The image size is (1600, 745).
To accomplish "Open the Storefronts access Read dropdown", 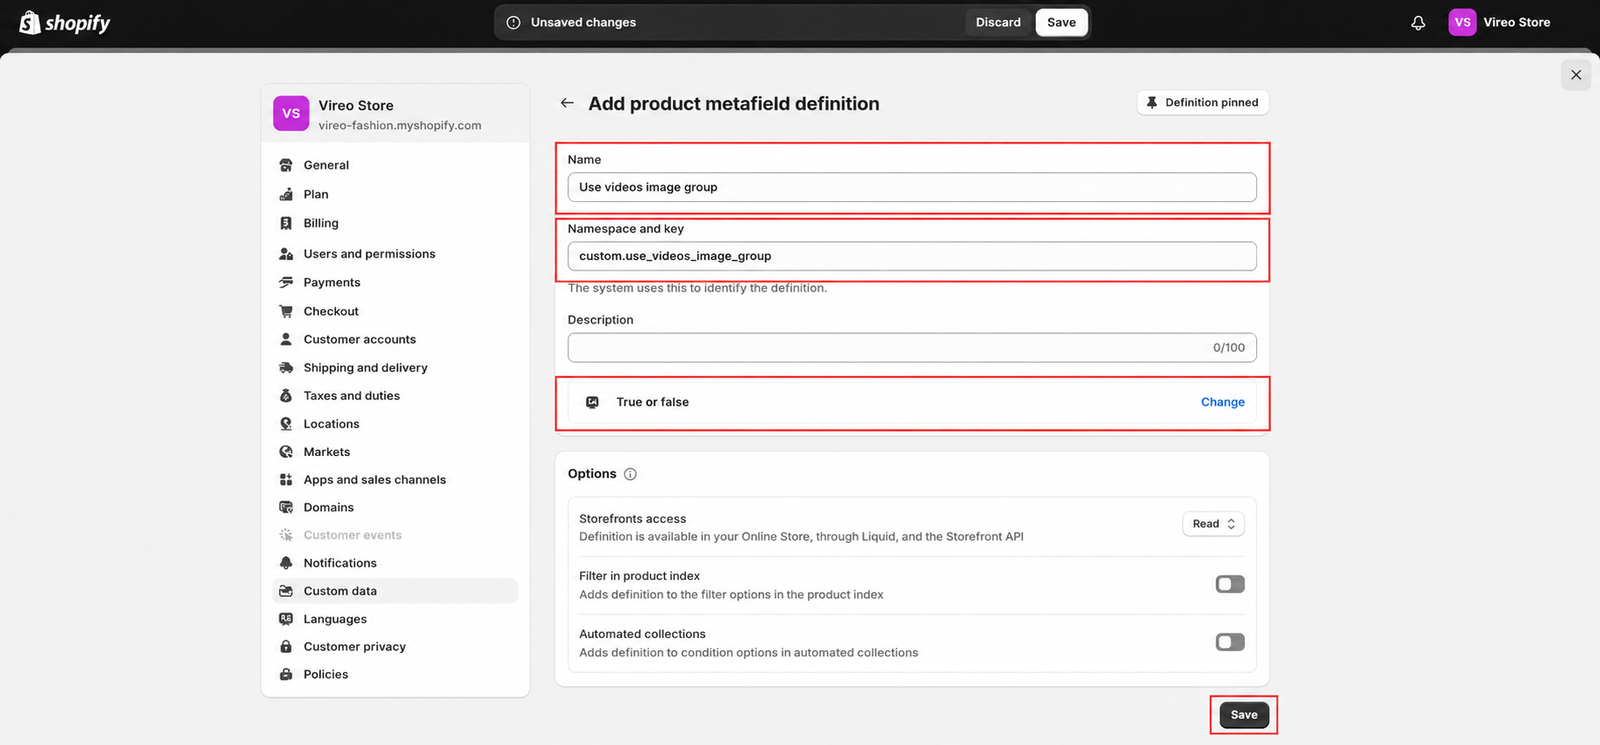I will tap(1213, 524).
